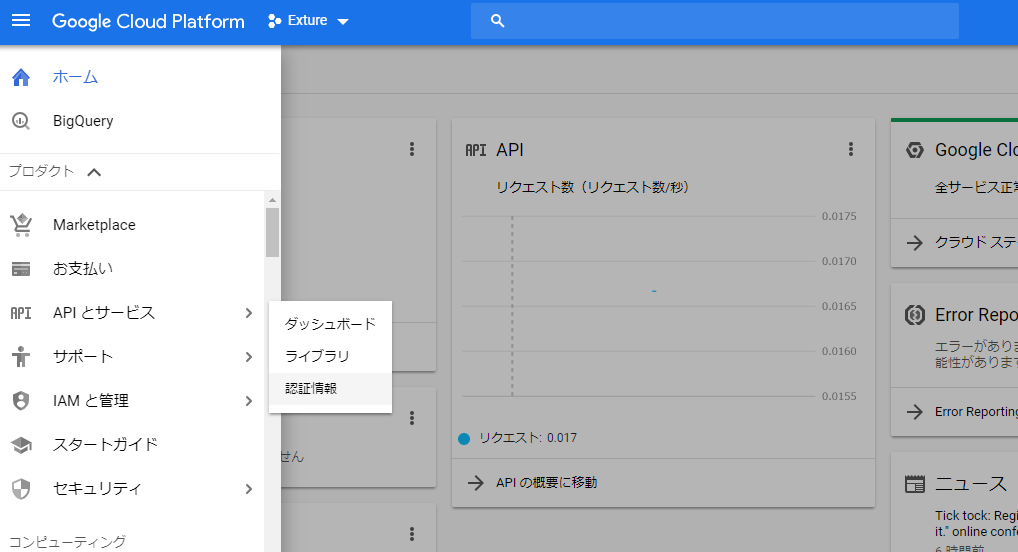Screen dimensions: 1018x552
Task: Select サポート in the sidebar
Action: 82,357
